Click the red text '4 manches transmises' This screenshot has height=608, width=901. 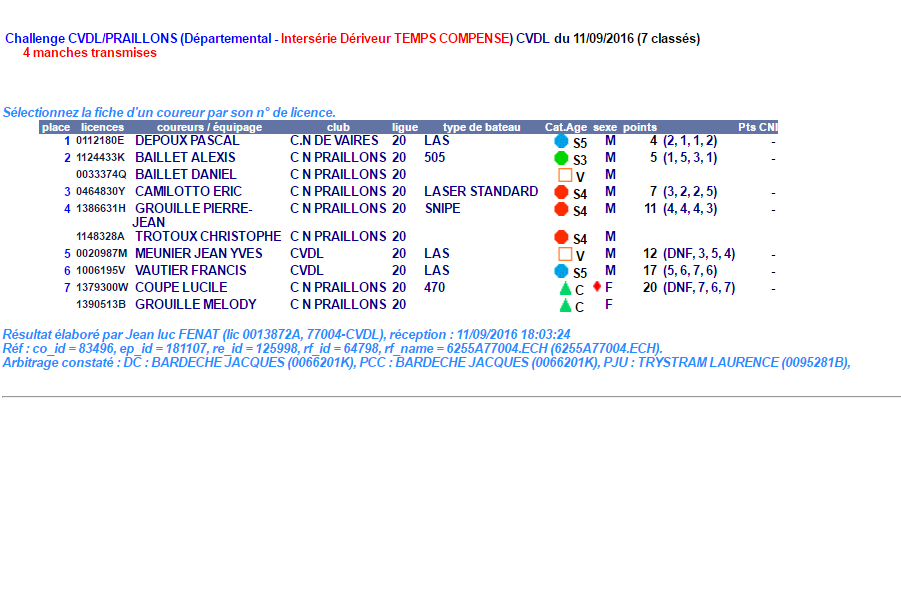(x=90, y=52)
